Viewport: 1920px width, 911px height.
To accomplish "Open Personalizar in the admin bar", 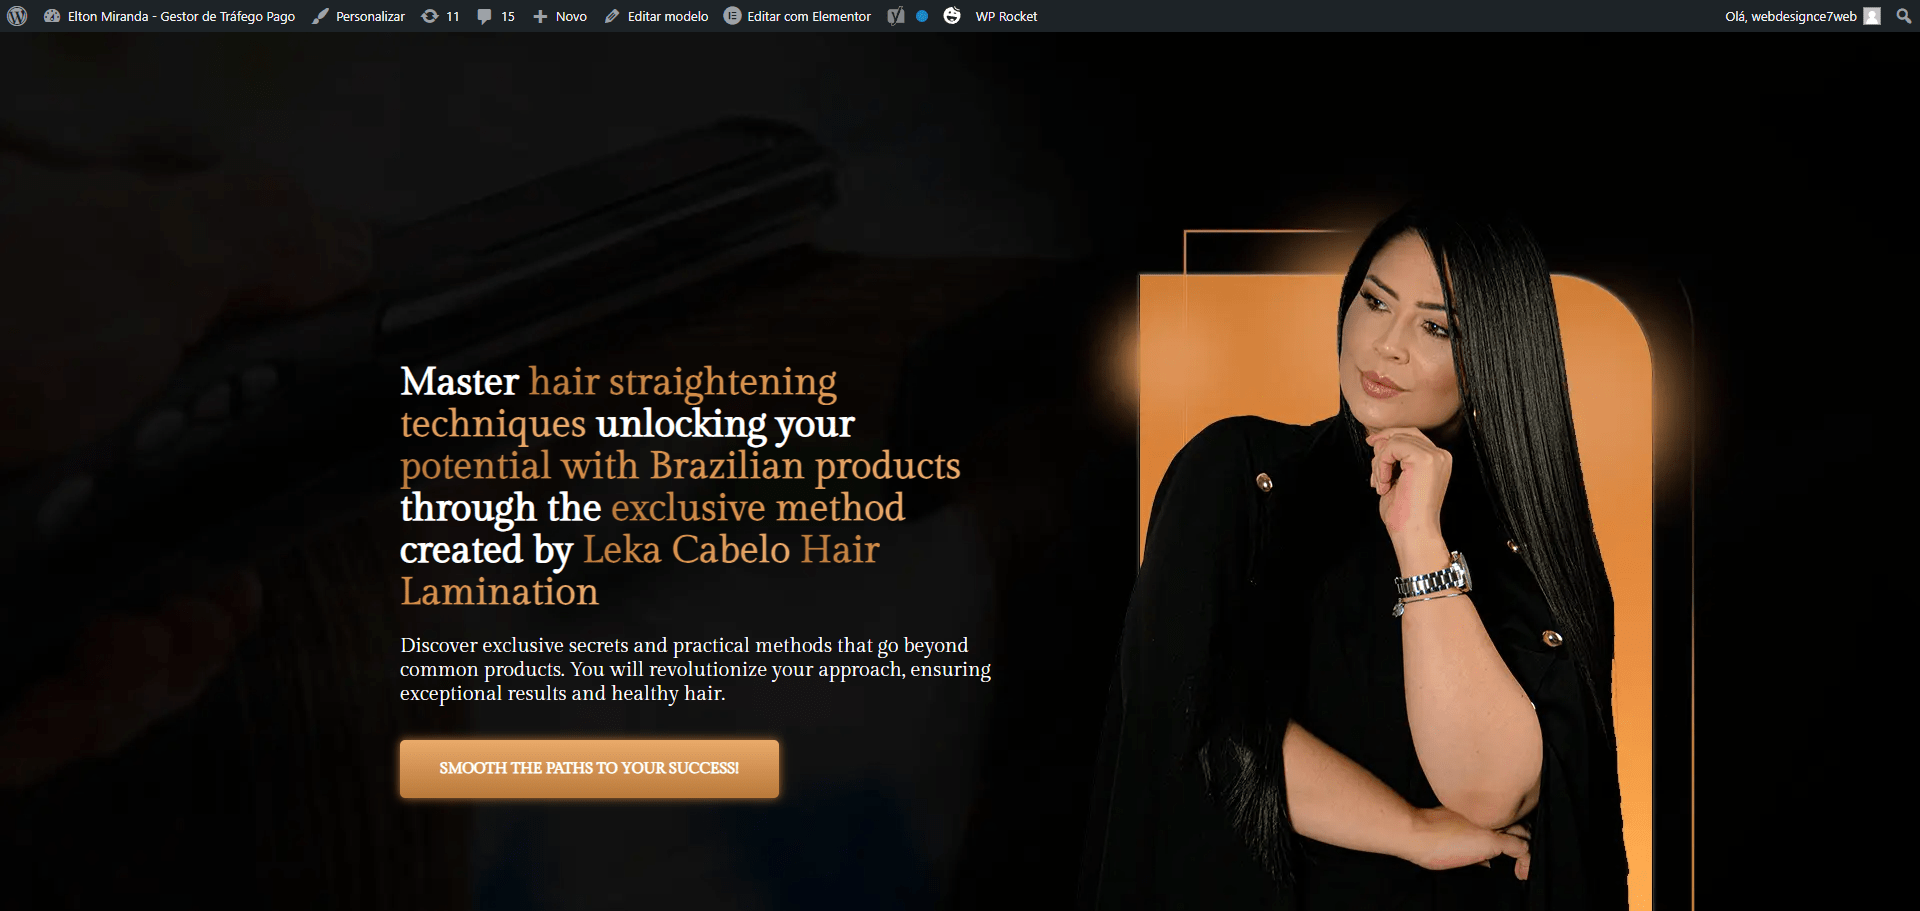I will click(x=359, y=16).
